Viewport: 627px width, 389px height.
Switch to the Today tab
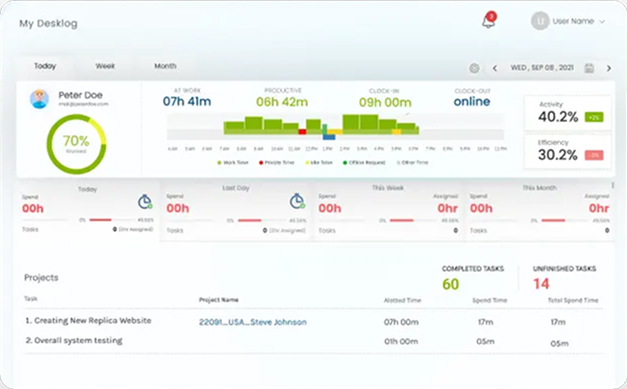pos(45,66)
